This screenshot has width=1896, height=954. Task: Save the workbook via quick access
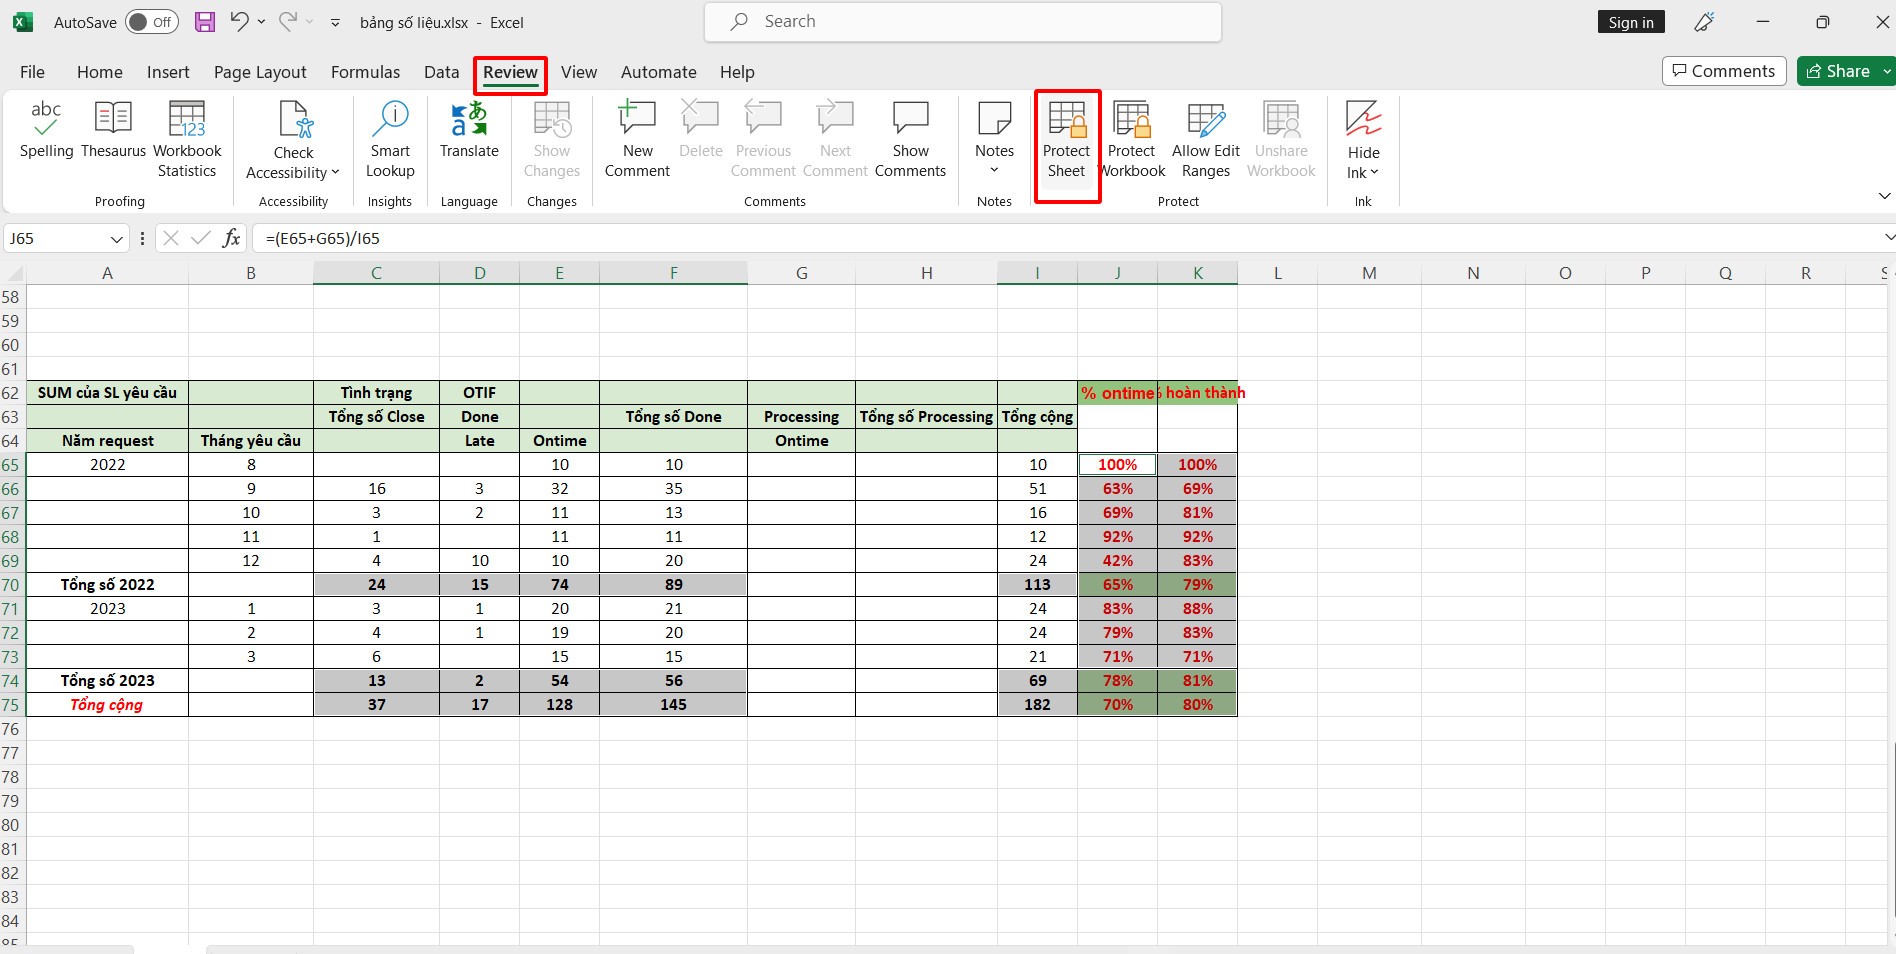coord(205,21)
